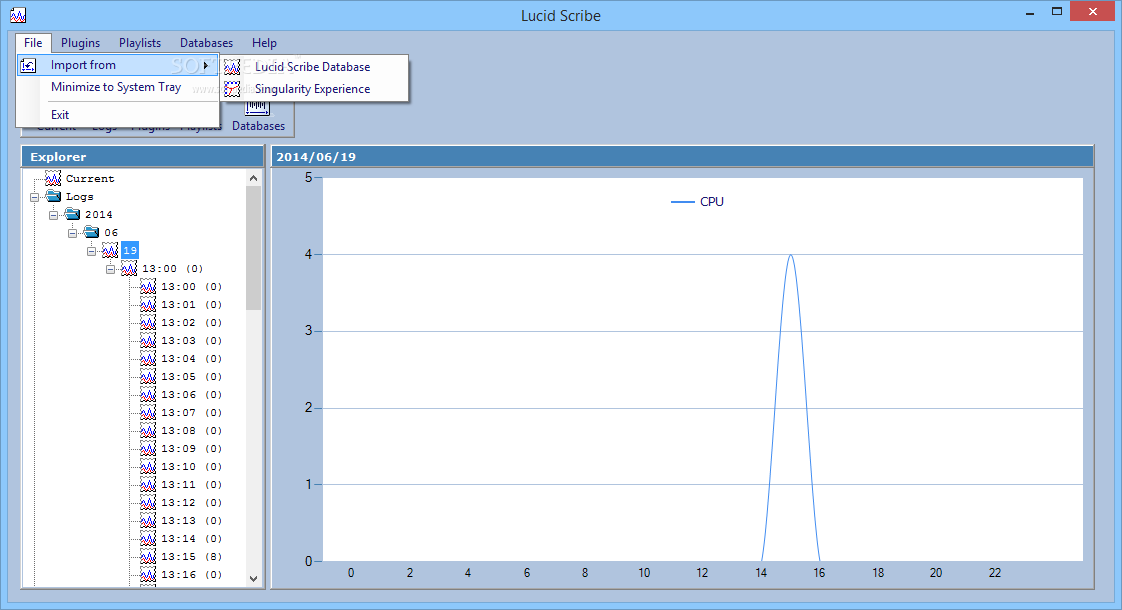Screen dimensions: 1122x610
Task: Click the Explorer panel header
Action: (x=142, y=157)
